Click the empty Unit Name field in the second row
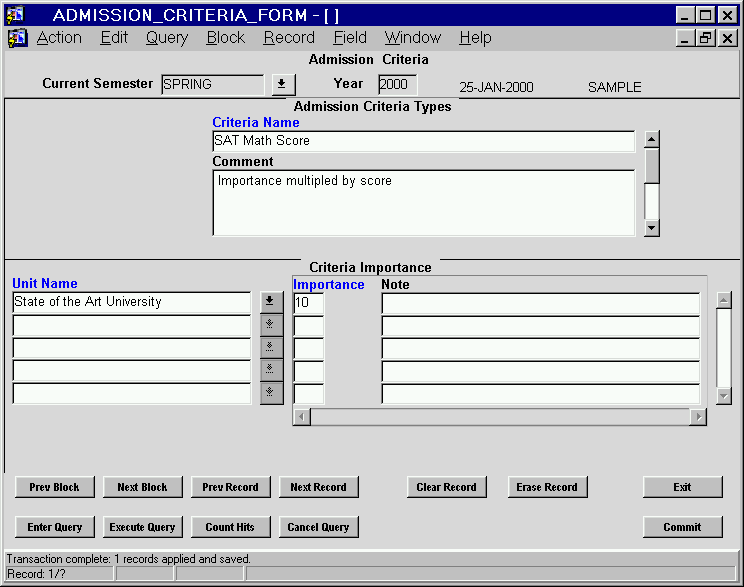This screenshot has height=587, width=744. (131, 325)
